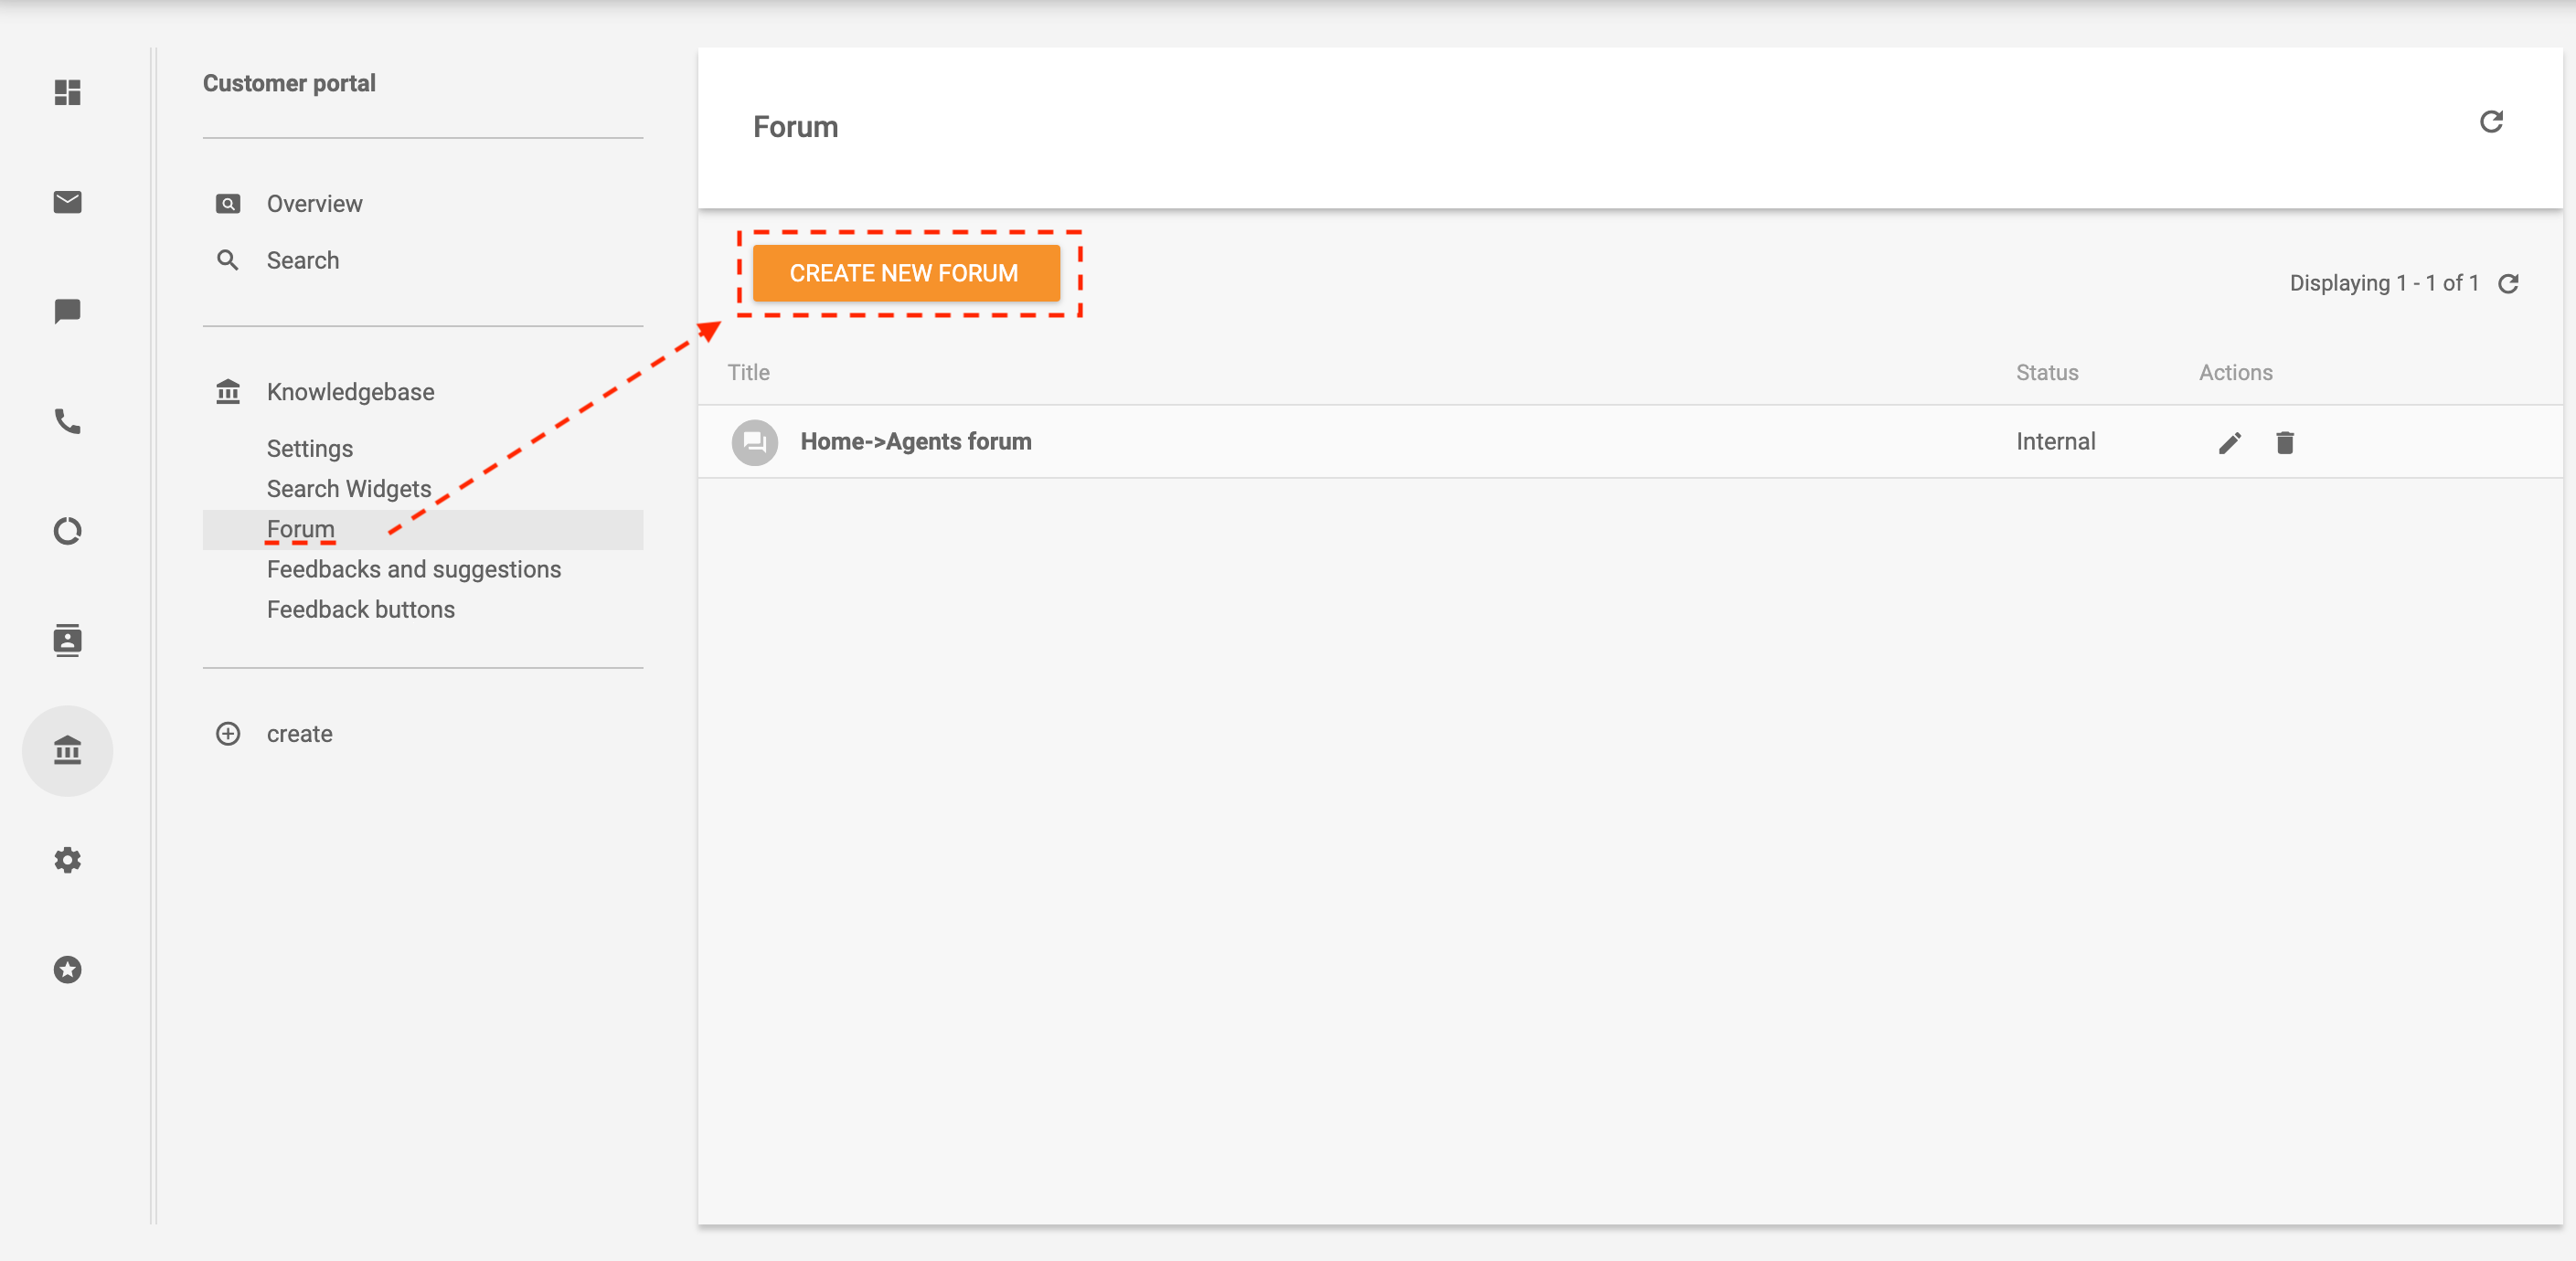Click Create New Forum button
Viewport: 2576px width, 1261px height.
(x=905, y=273)
